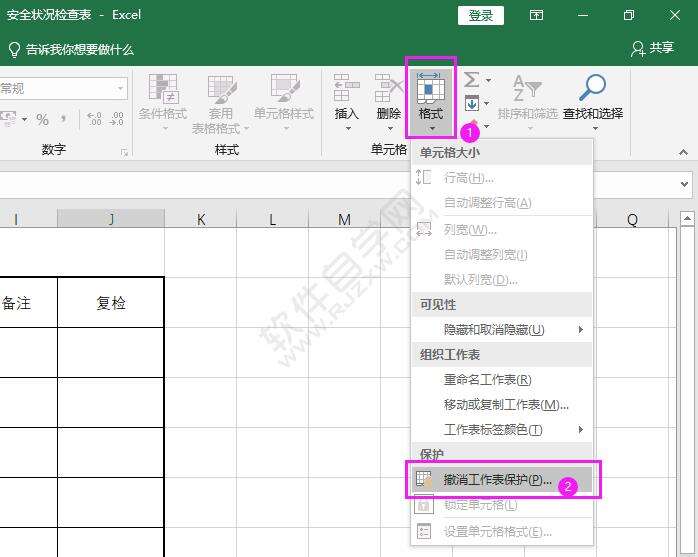Open Find and Select (查找和选择)

pyautogui.click(x=592, y=102)
